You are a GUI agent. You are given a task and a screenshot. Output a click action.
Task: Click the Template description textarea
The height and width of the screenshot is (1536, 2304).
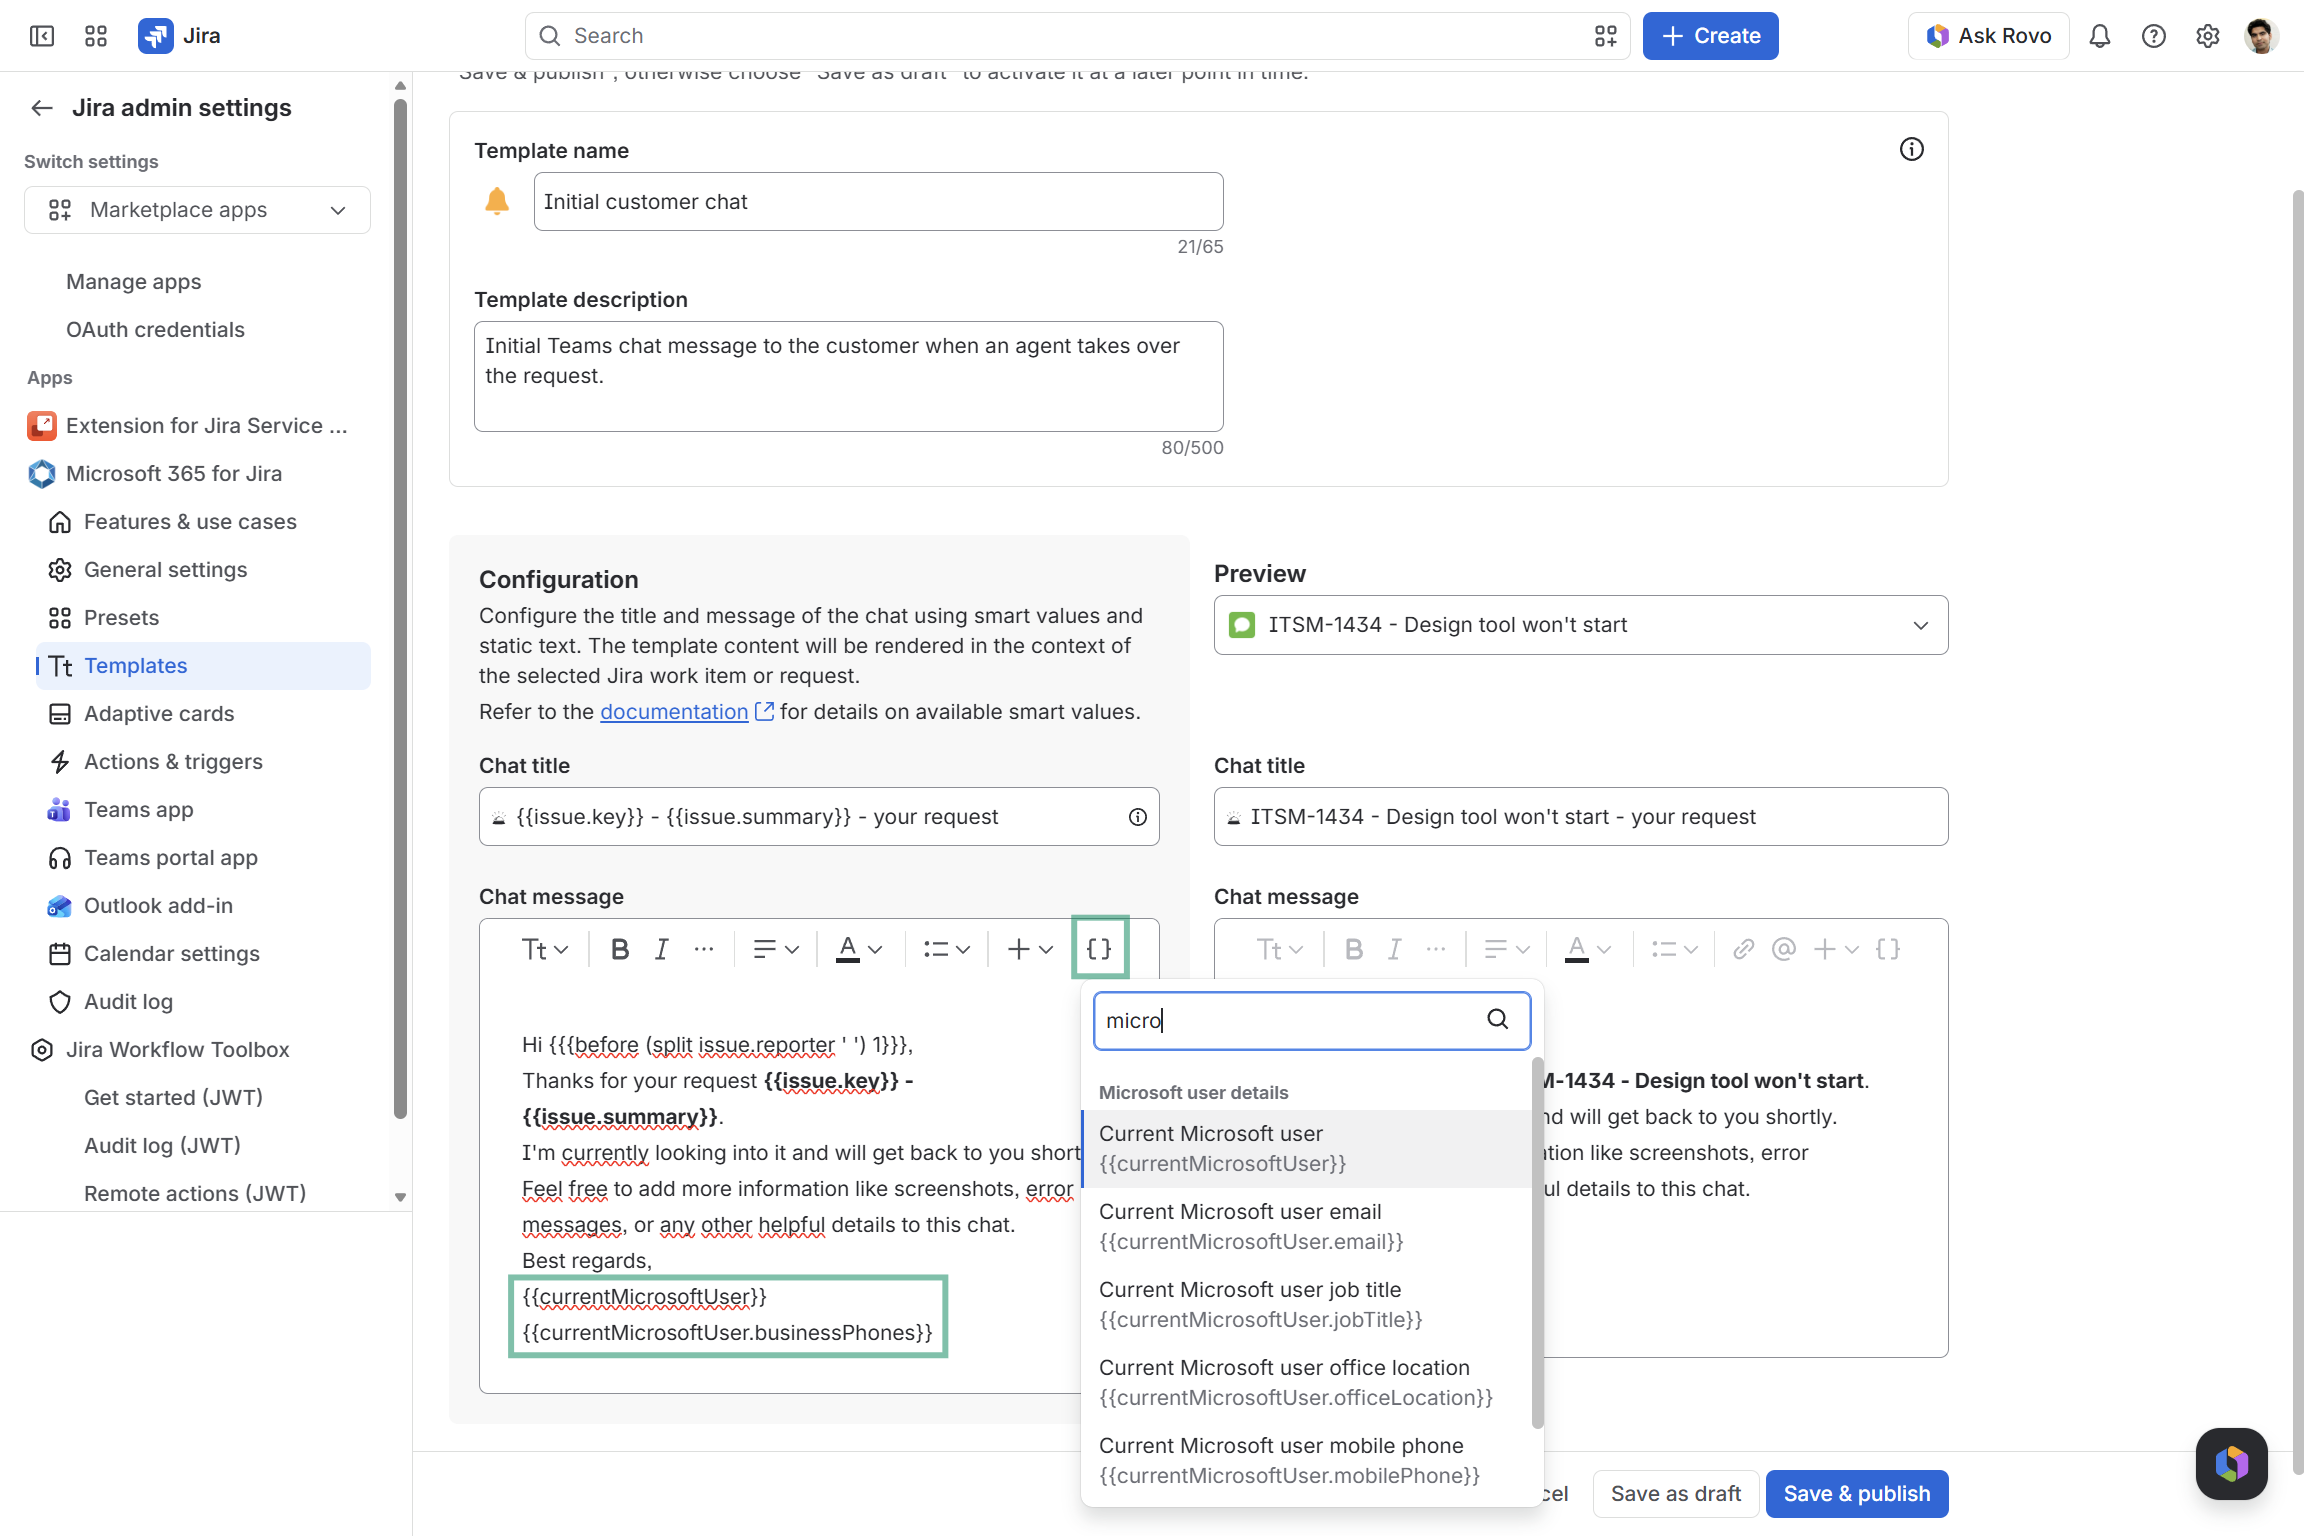849,376
